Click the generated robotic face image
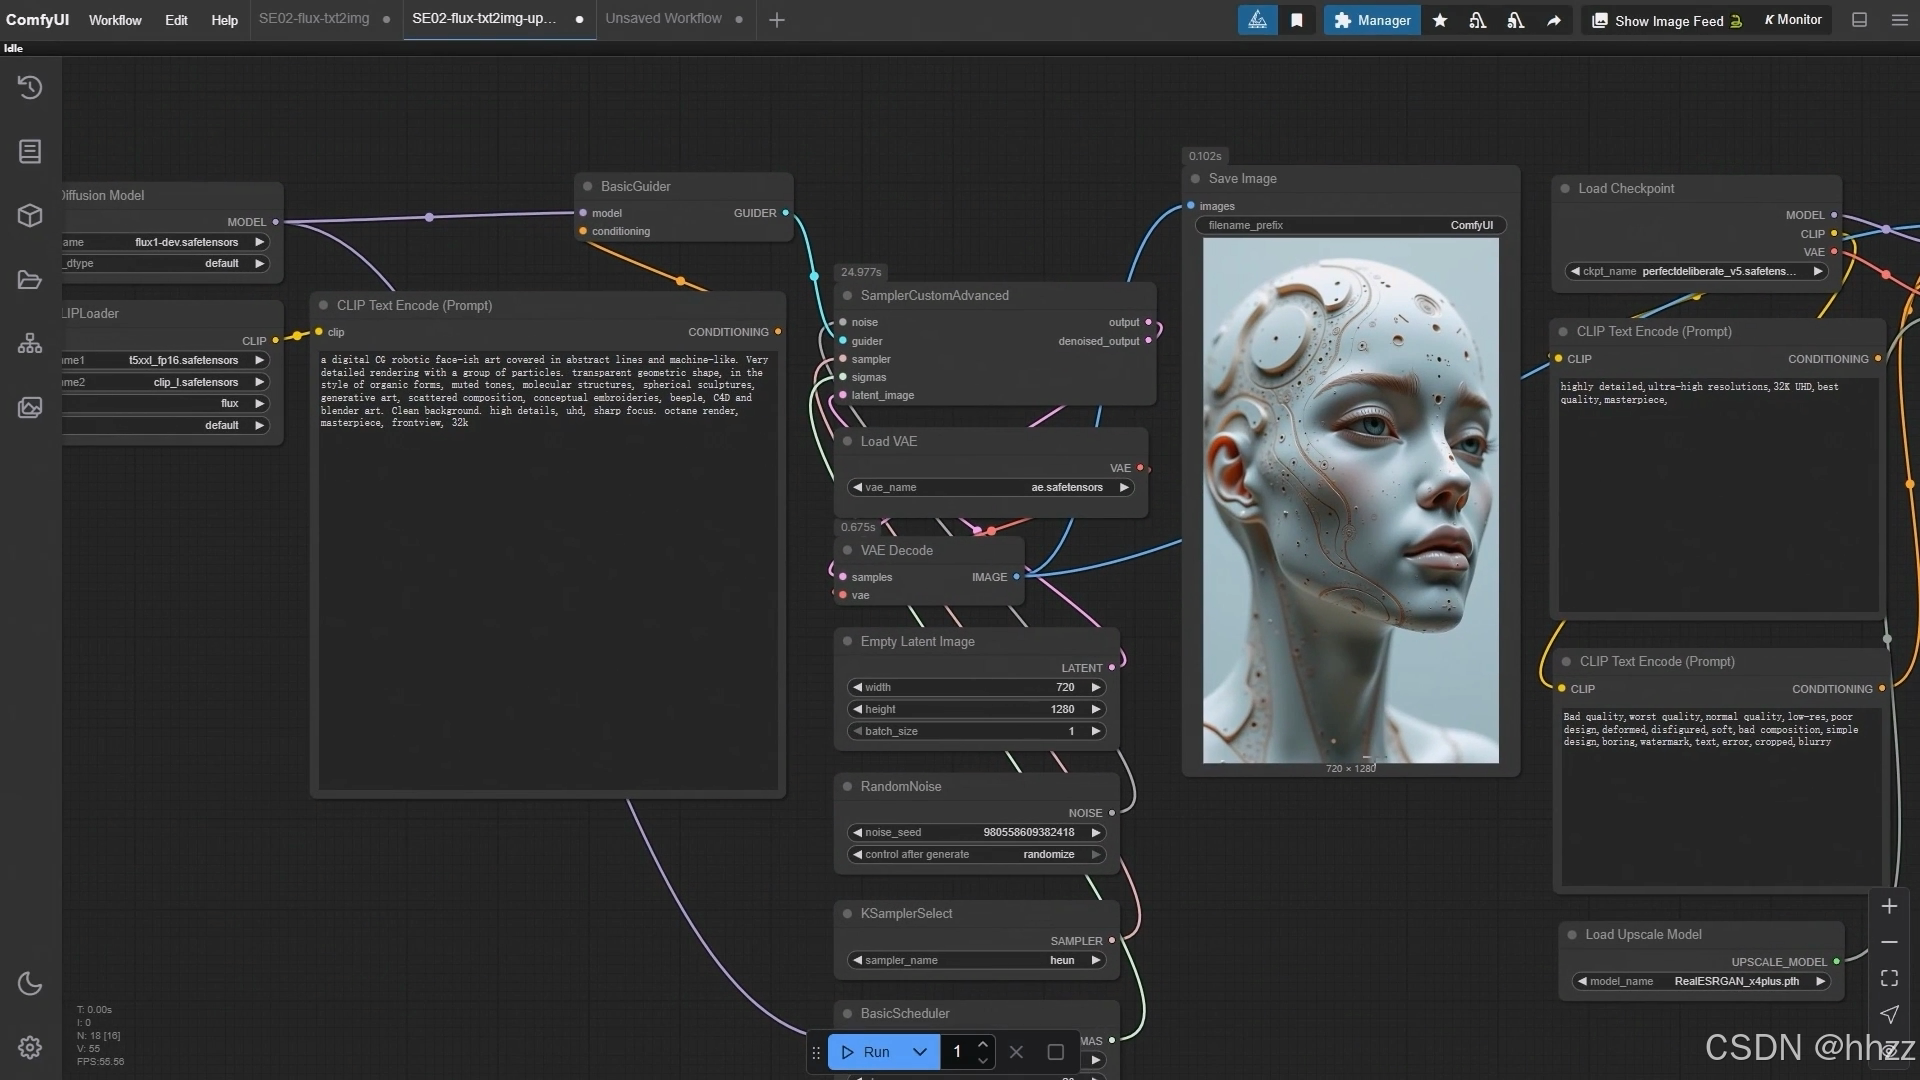1920x1080 pixels. pyautogui.click(x=1350, y=500)
